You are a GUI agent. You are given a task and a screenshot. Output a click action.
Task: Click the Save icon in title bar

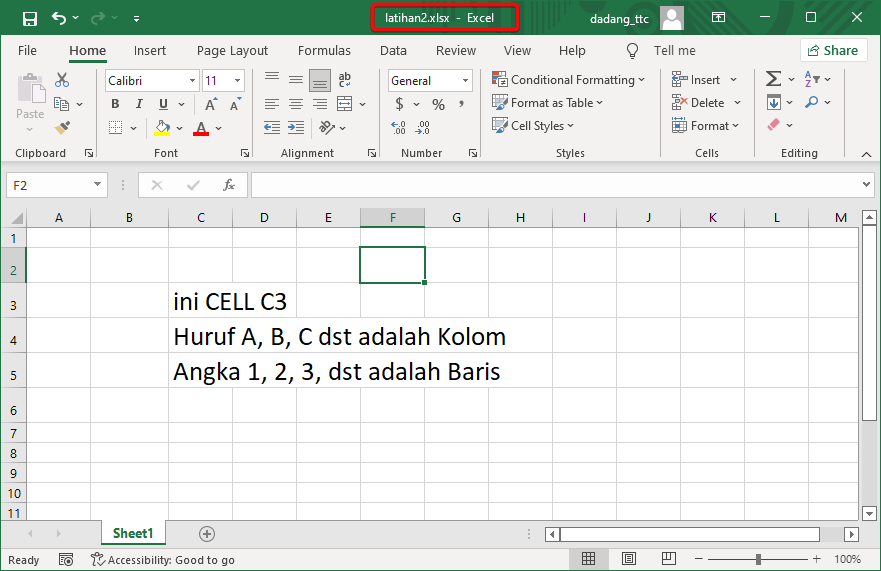(x=30, y=19)
